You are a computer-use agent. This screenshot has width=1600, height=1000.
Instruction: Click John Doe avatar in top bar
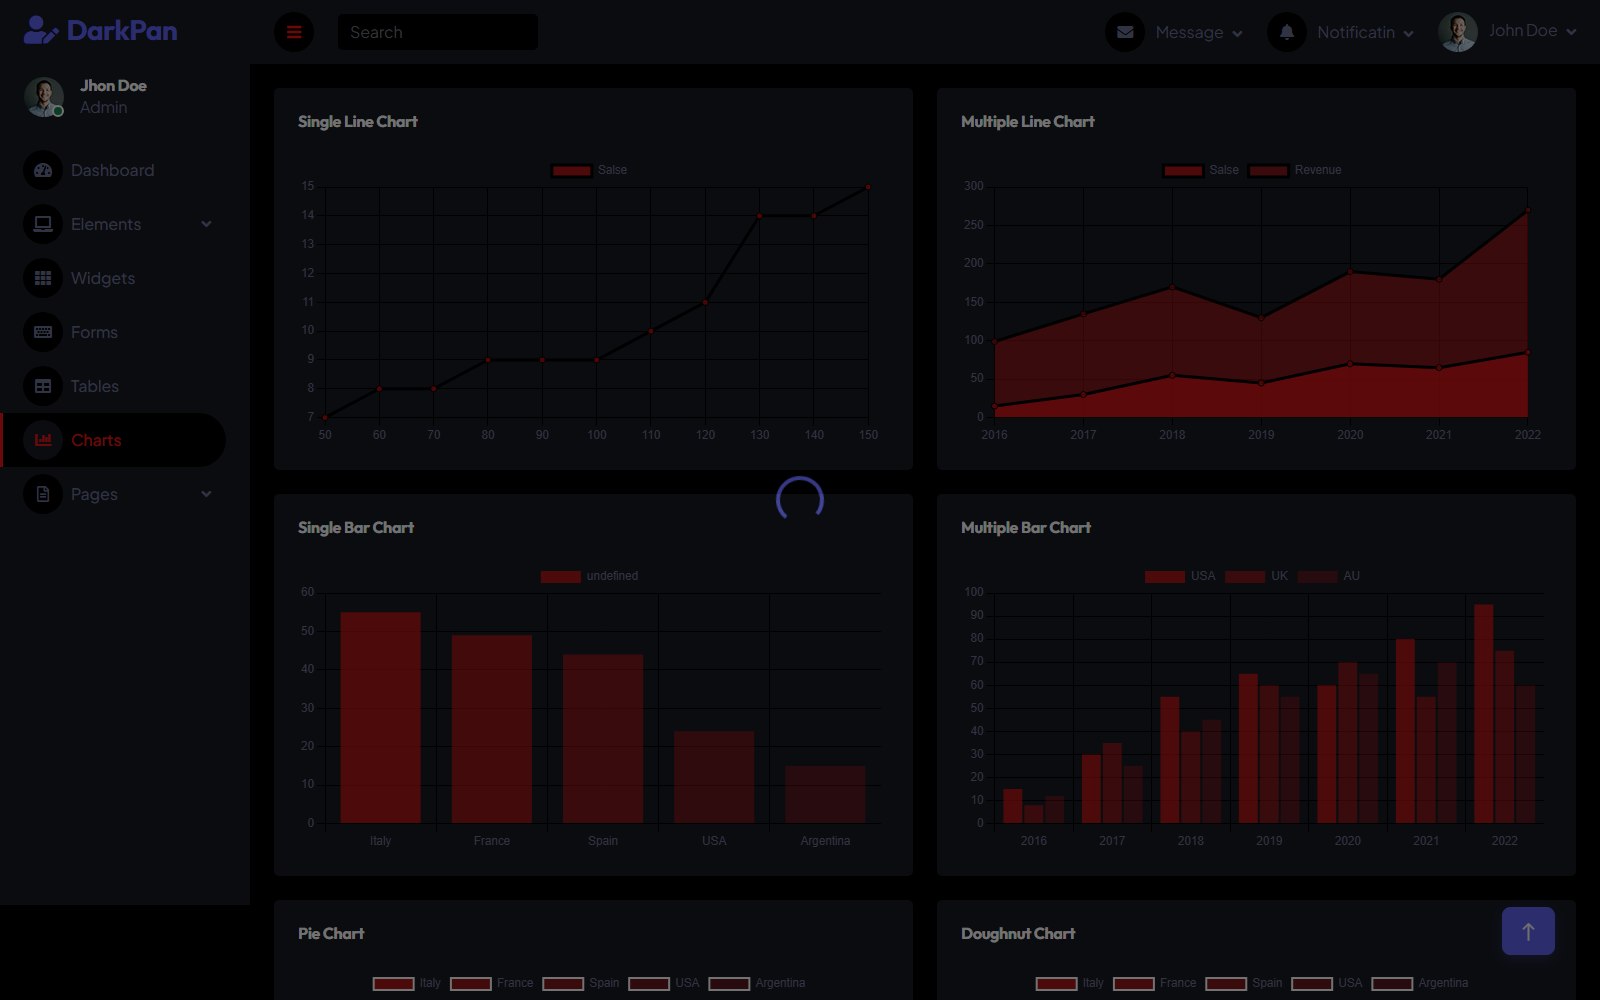(1458, 32)
